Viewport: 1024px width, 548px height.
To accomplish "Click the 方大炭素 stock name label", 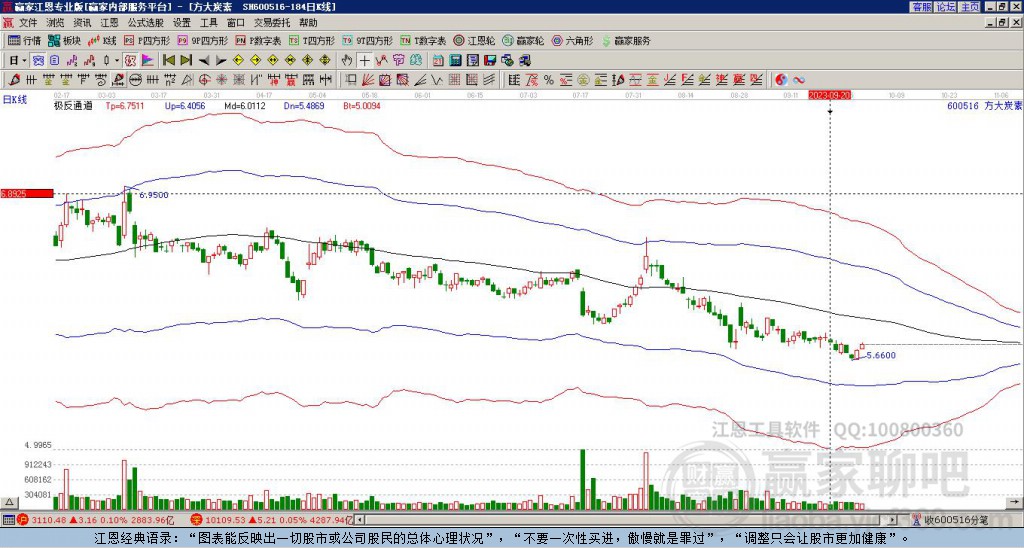I will [x=1002, y=105].
